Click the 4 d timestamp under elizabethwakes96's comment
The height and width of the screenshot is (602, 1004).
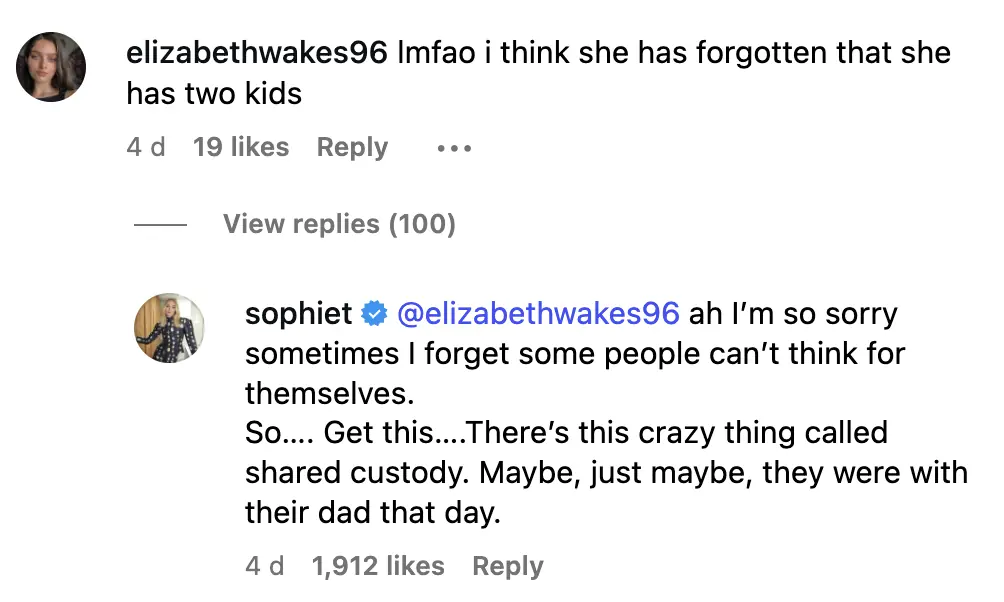pos(146,148)
